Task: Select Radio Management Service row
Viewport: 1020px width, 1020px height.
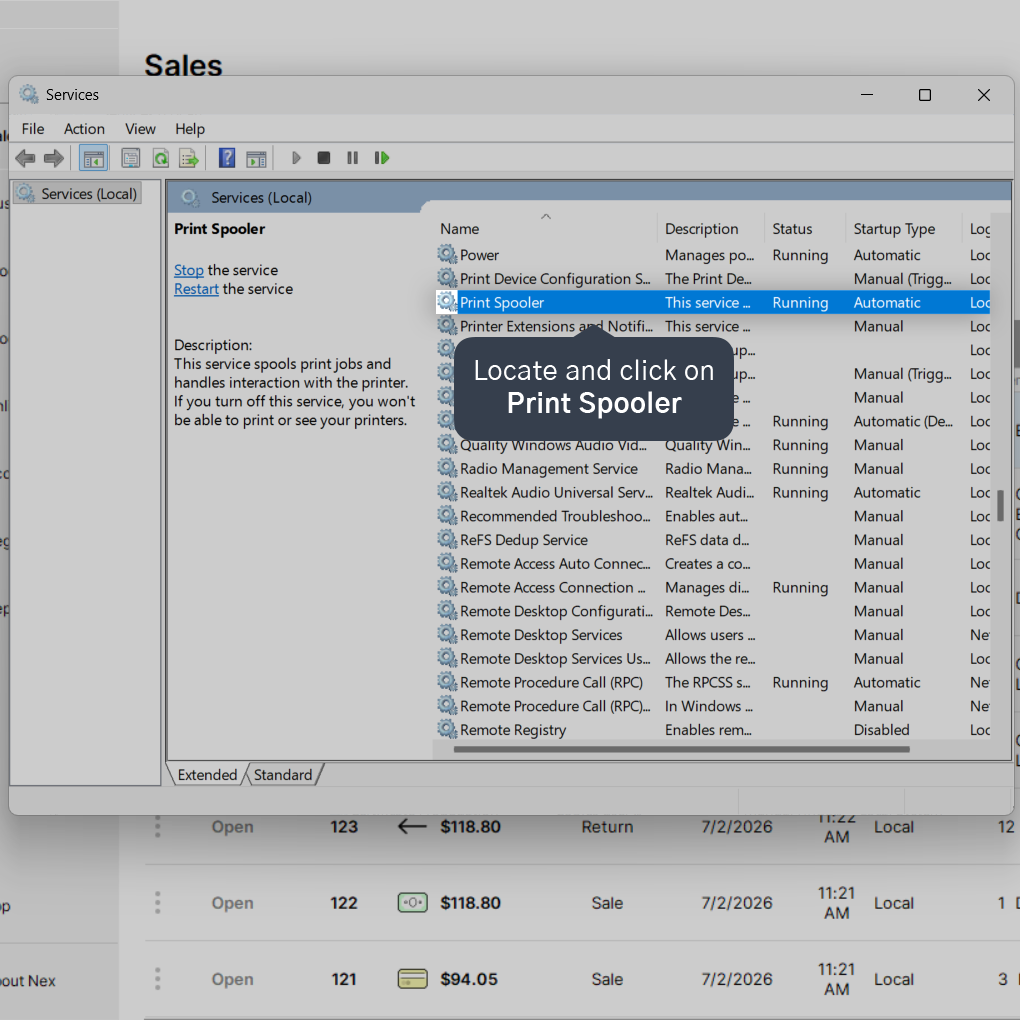Action: pos(713,469)
